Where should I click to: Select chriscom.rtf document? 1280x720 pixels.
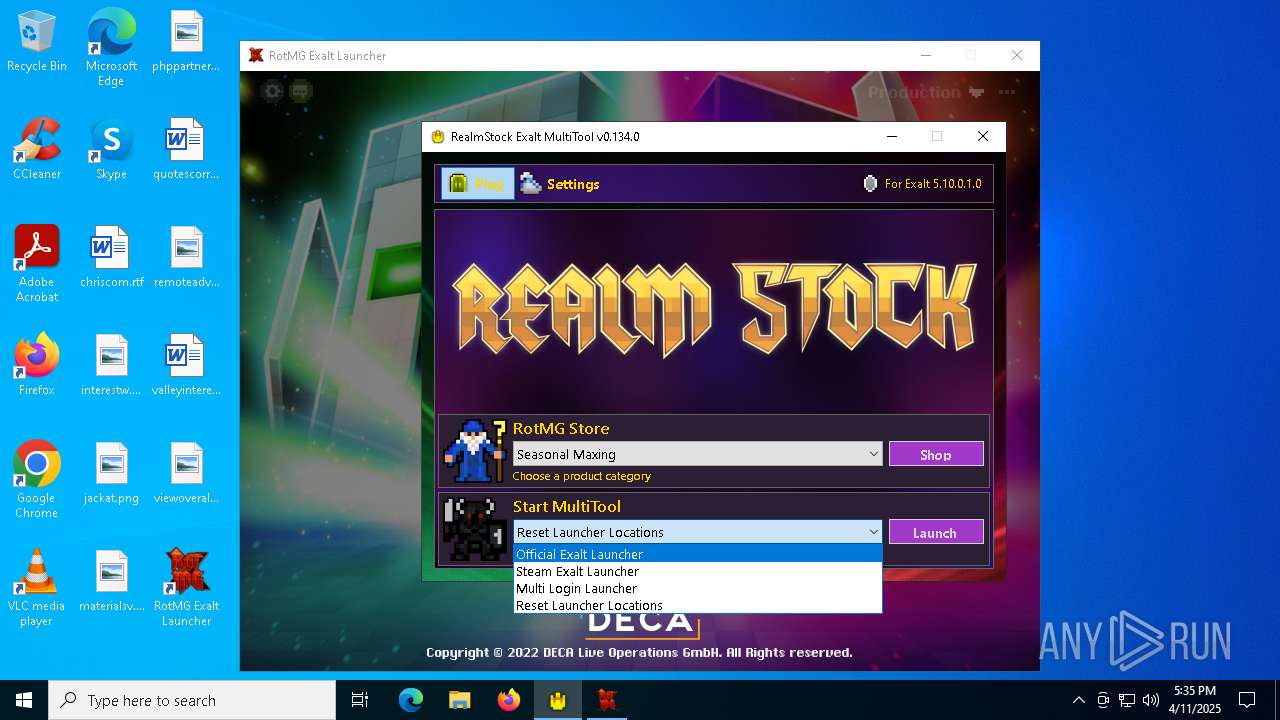[111, 258]
